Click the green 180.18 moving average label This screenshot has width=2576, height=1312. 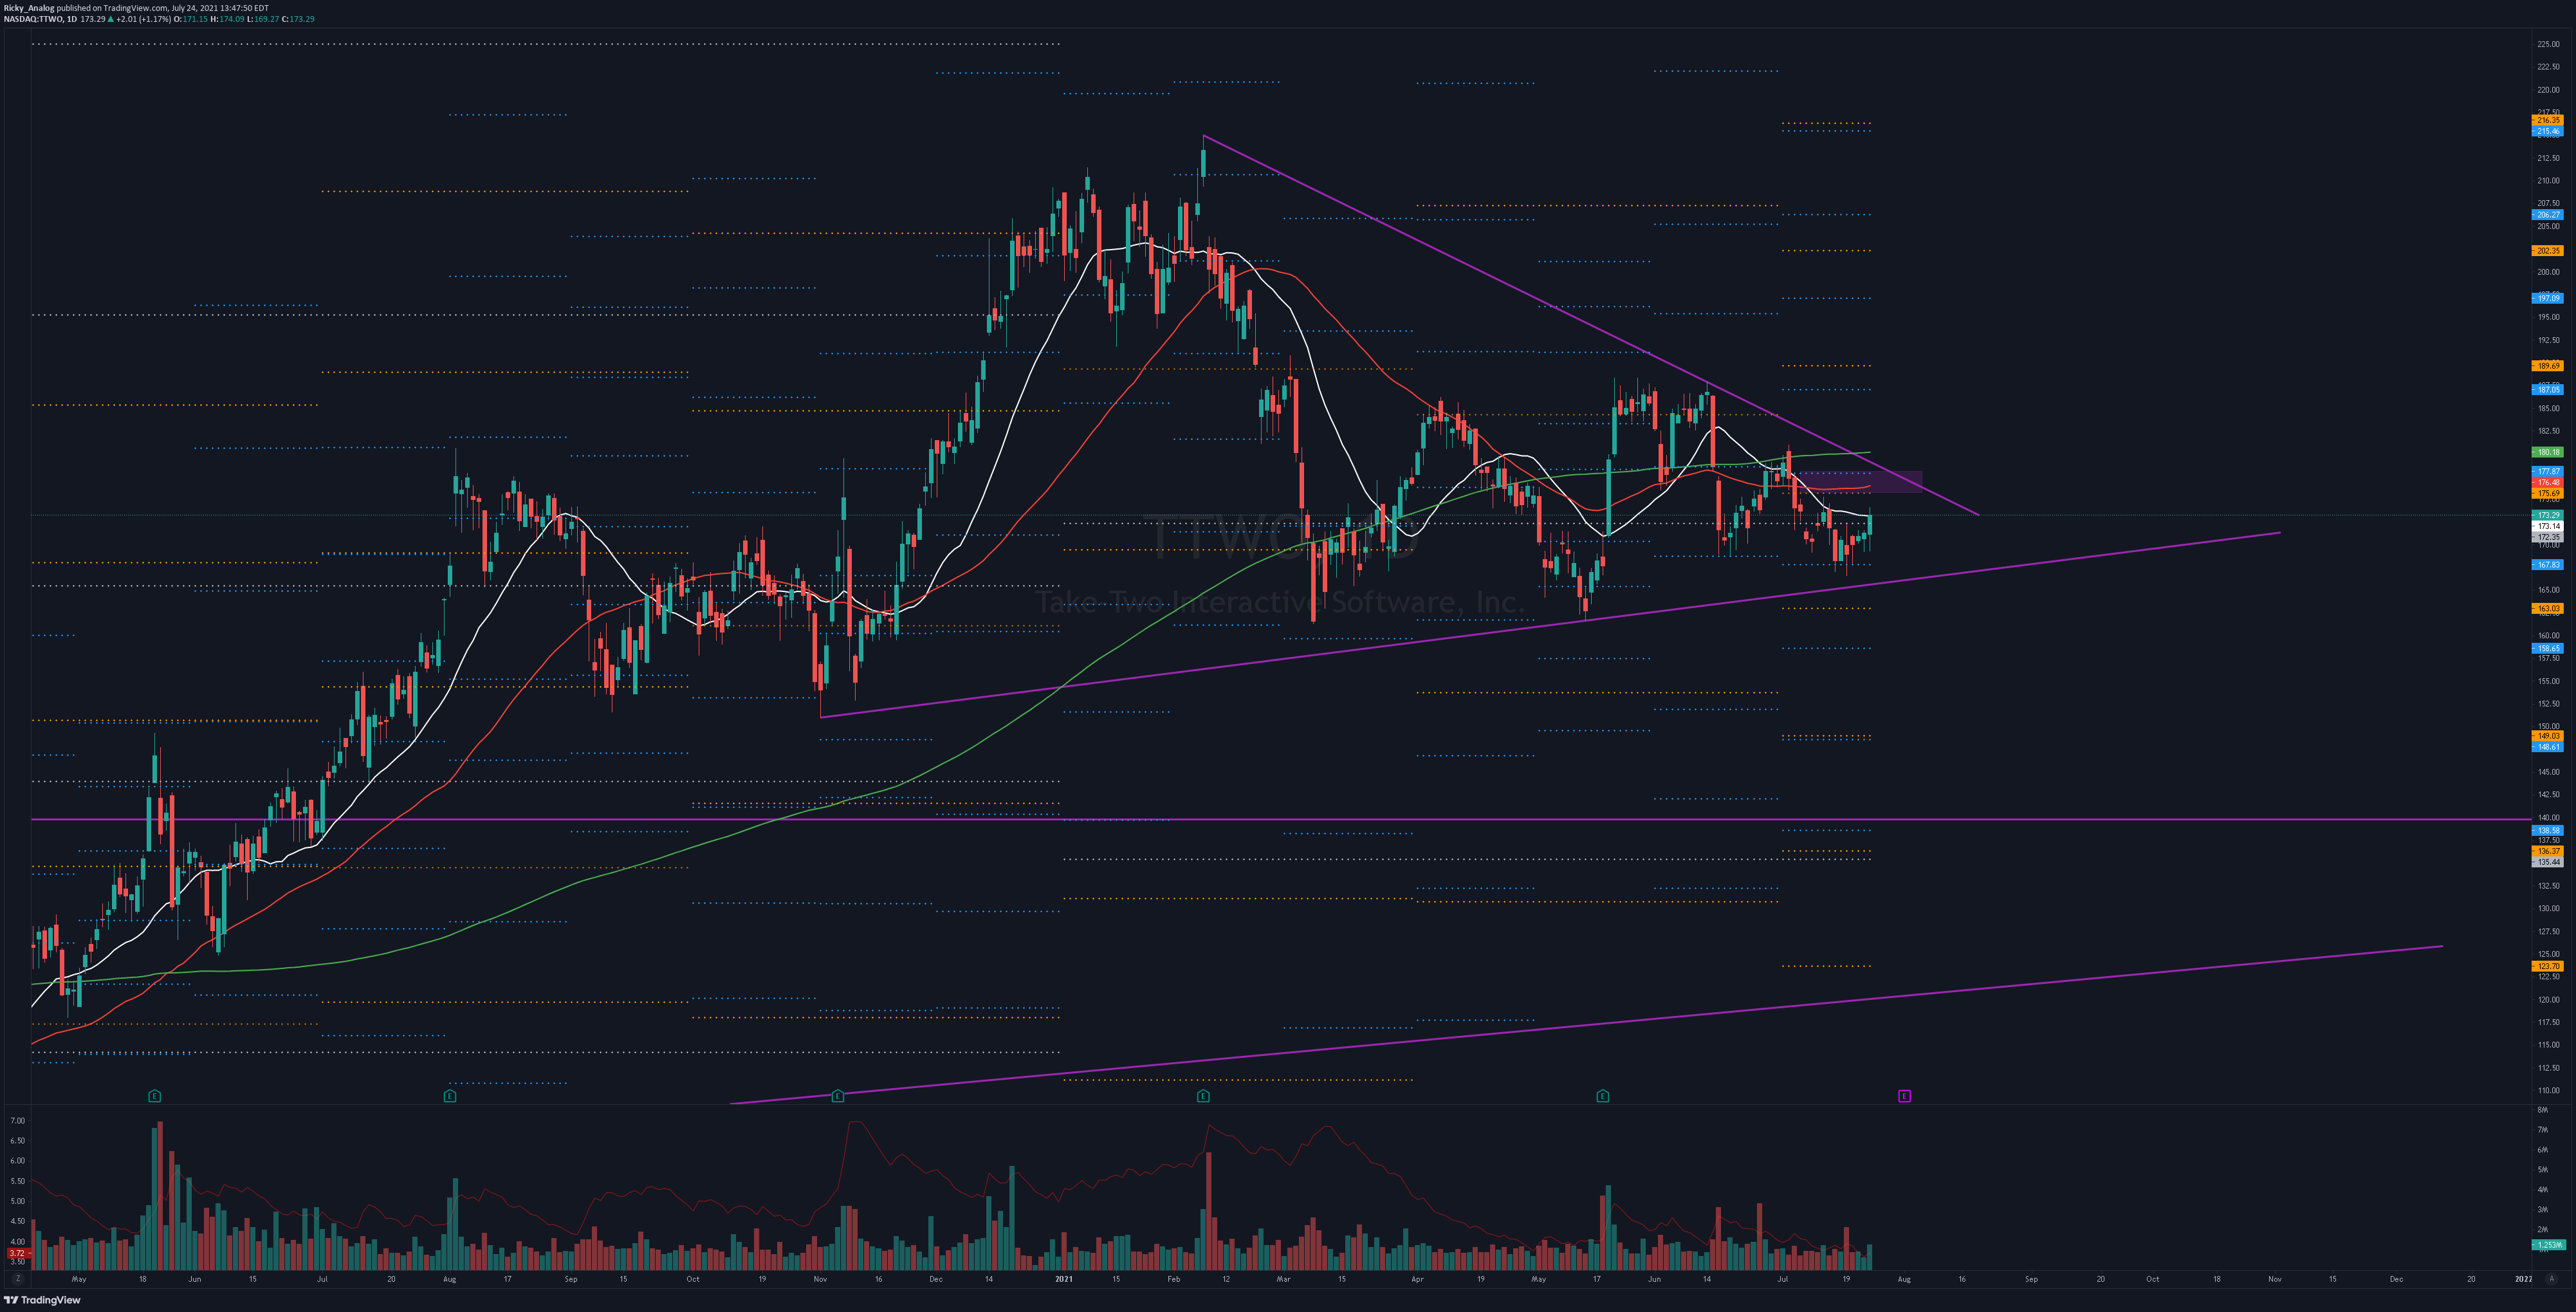tap(2548, 452)
